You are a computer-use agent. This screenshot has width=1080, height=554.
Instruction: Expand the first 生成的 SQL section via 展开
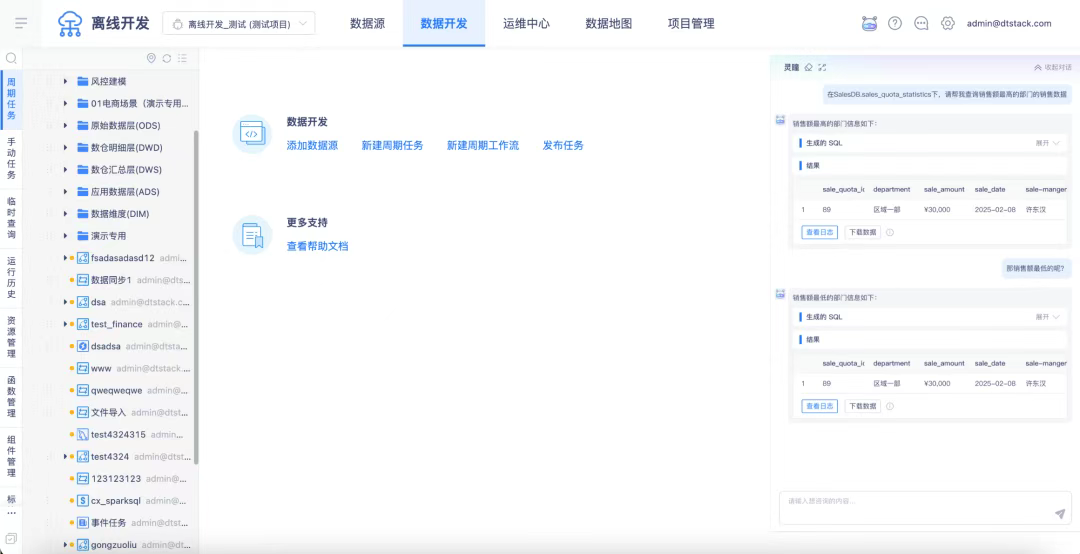pyautogui.click(x=1048, y=143)
